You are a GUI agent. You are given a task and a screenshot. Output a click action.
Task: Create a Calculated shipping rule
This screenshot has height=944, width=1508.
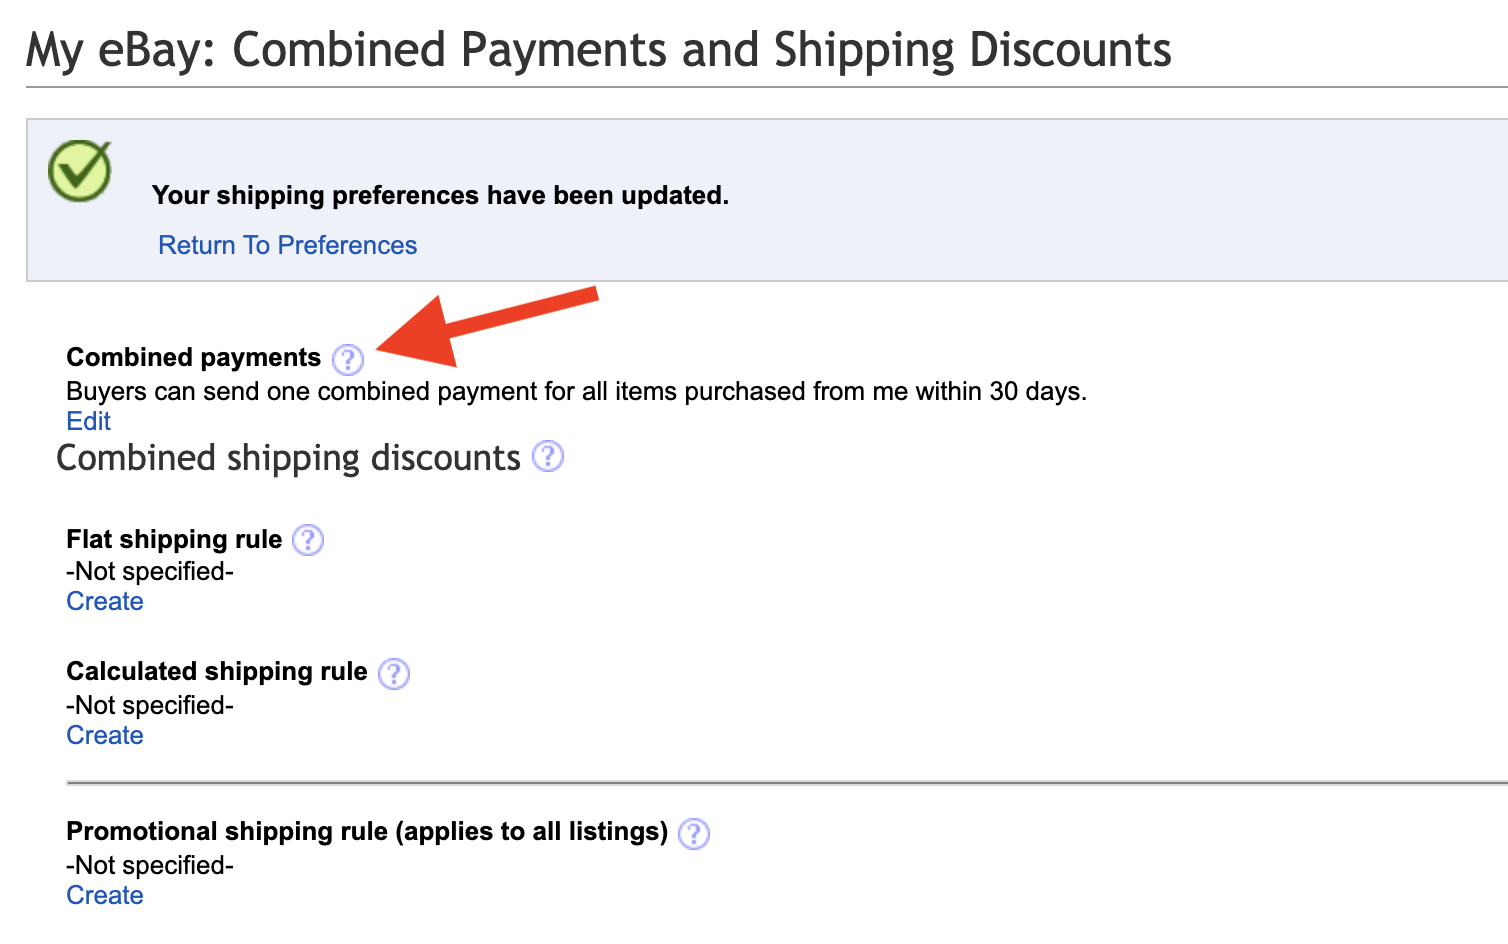[x=105, y=735]
